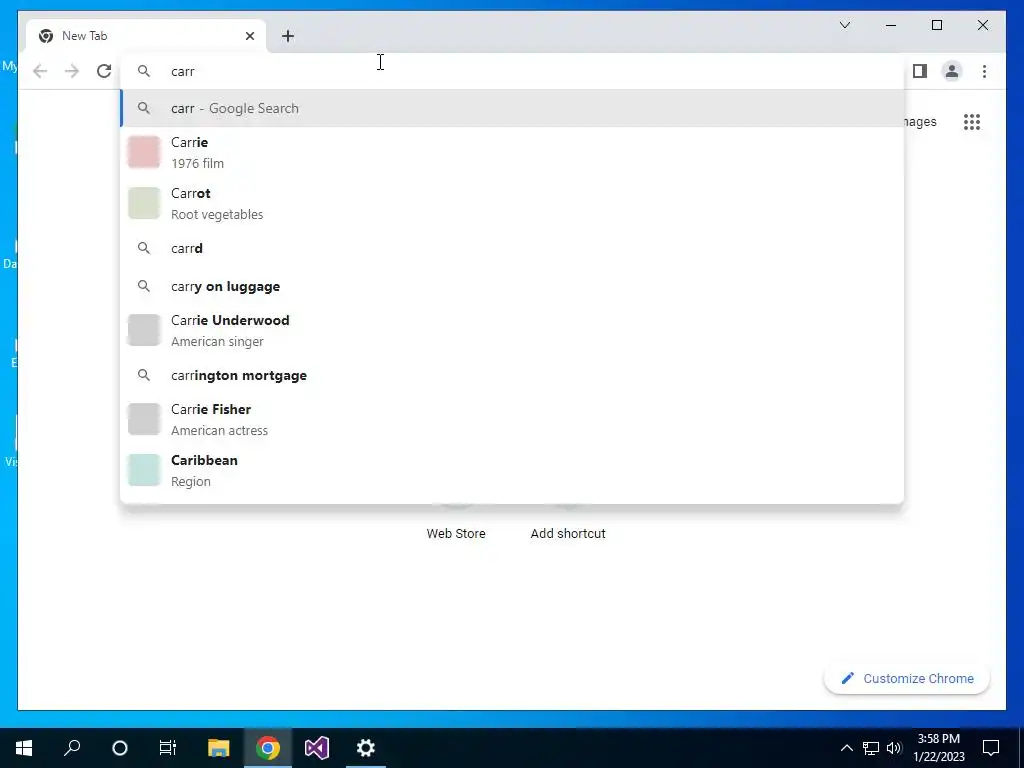Select 'carry on luggage' suggestion
The height and width of the screenshot is (768, 1024).
tap(512, 286)
